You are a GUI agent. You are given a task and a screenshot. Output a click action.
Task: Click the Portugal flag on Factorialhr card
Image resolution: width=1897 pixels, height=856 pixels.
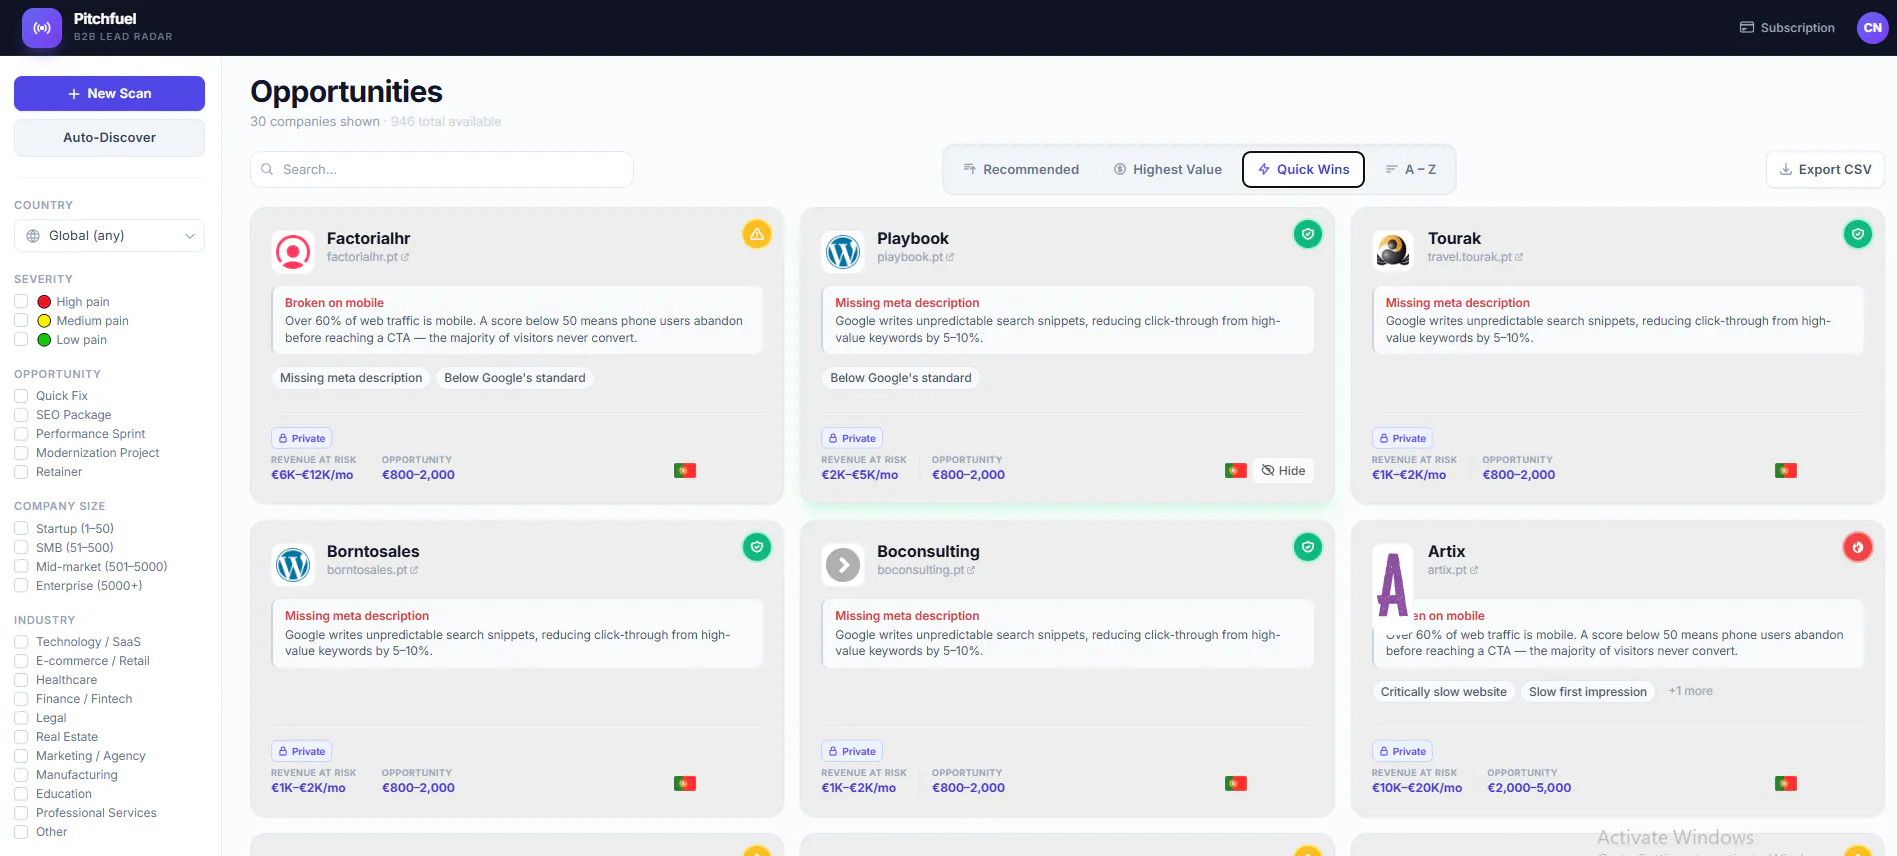coord(685,470)
